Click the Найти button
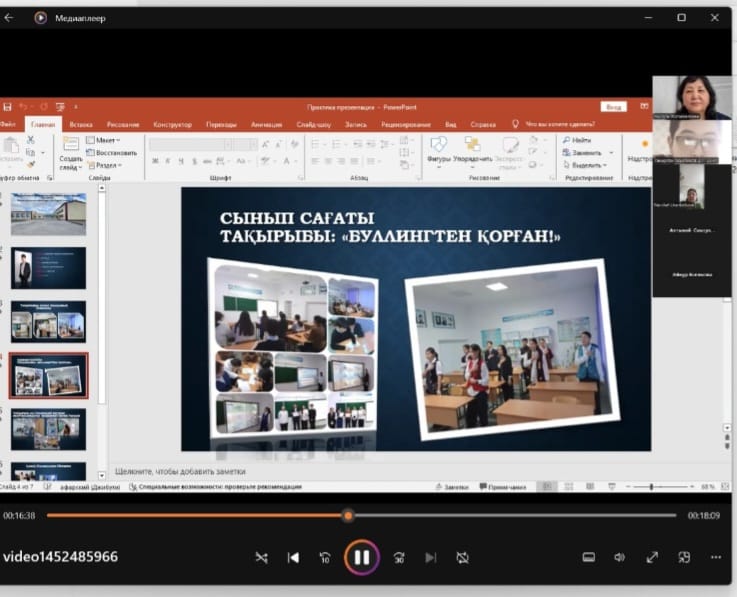 577,140
